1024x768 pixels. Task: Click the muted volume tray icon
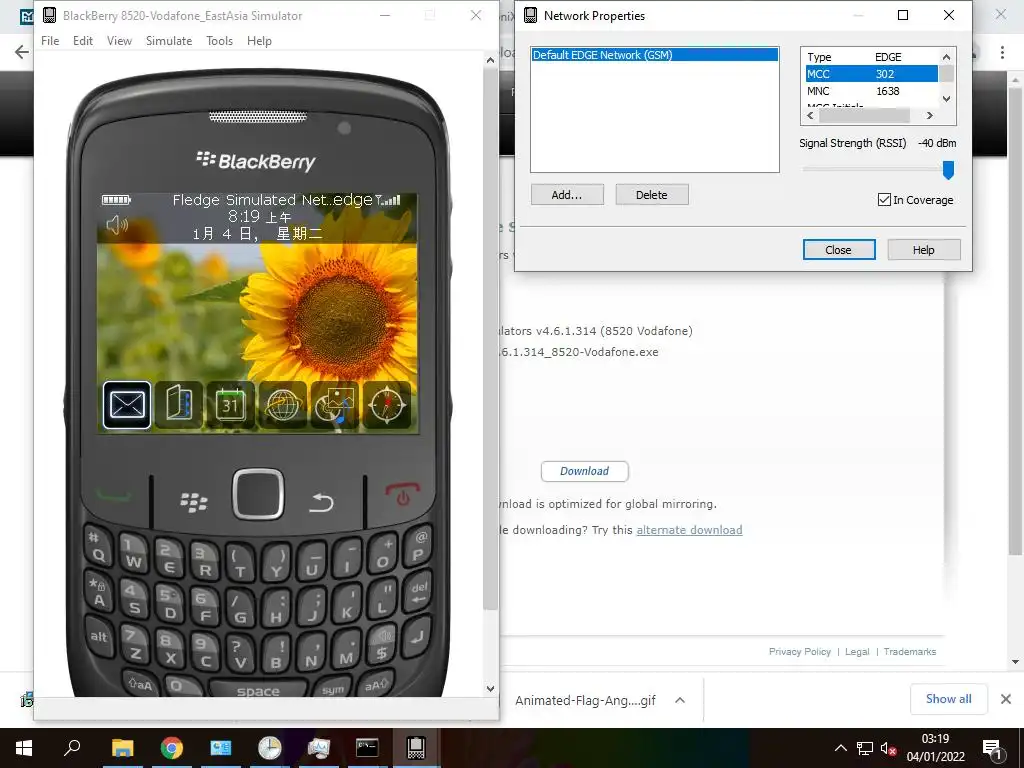point(888,749)
